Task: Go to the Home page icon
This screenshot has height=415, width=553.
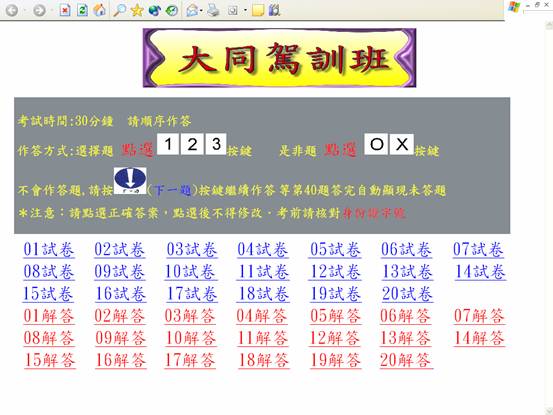Action: [99, 10]
